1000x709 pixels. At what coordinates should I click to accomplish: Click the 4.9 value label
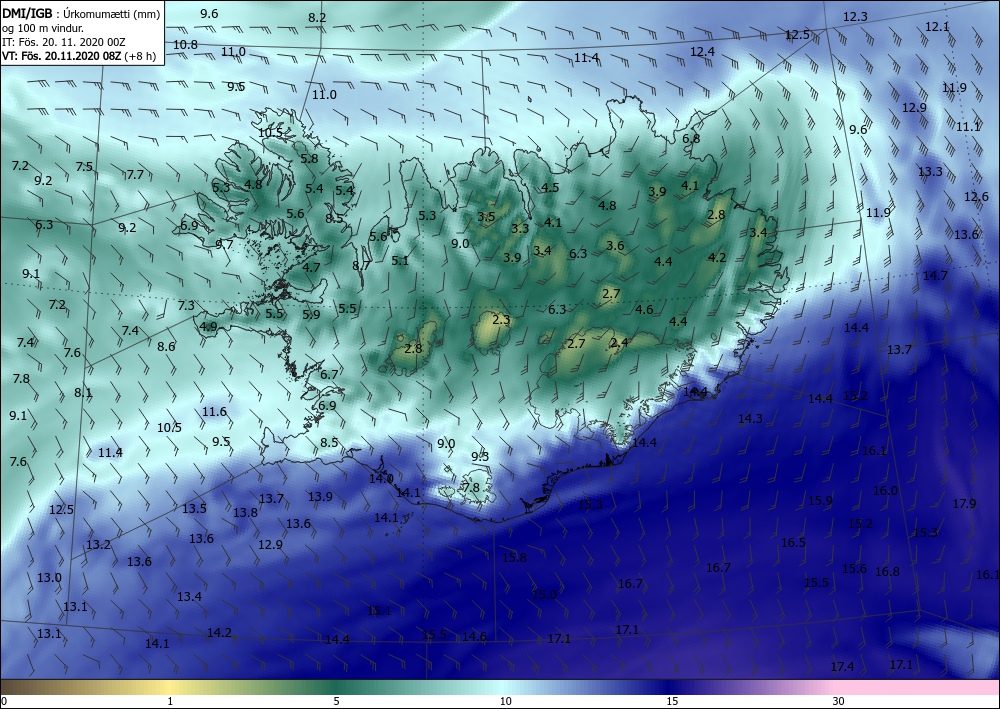coord(209,326)
